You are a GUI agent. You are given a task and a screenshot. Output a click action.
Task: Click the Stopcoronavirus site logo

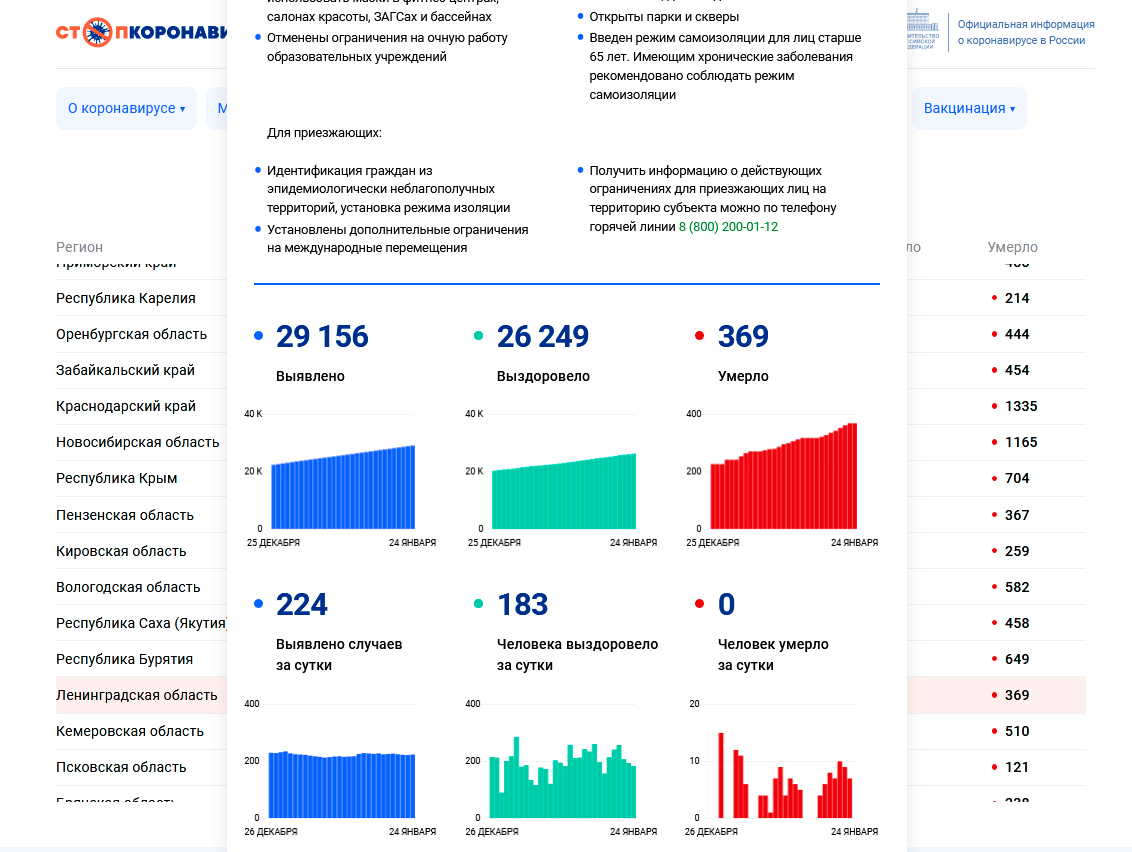pyautogui.click(x=141, y=33)
